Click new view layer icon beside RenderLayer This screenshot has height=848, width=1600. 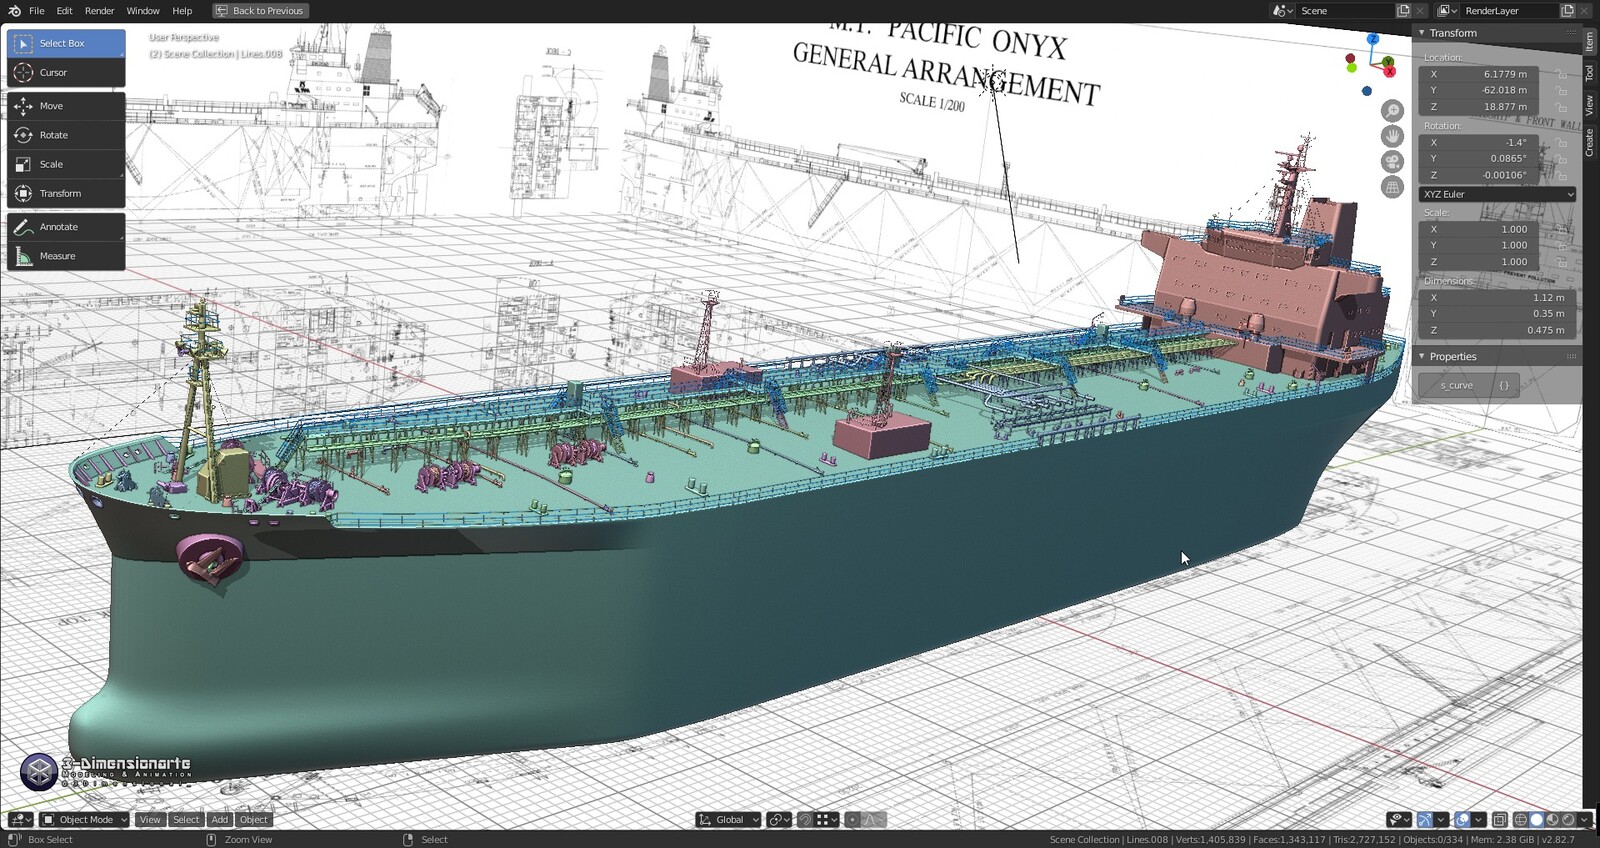1567,11
